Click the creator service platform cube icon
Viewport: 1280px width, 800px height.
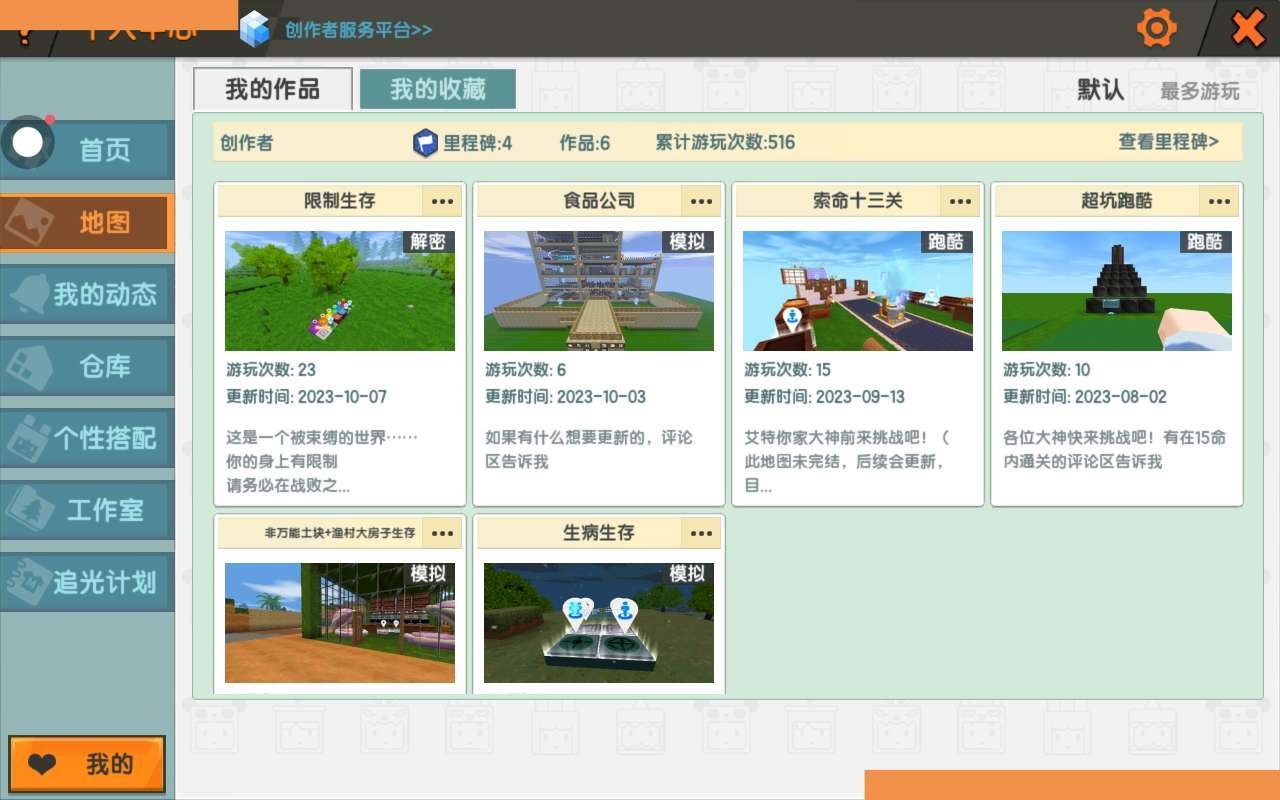pos(255,29)
